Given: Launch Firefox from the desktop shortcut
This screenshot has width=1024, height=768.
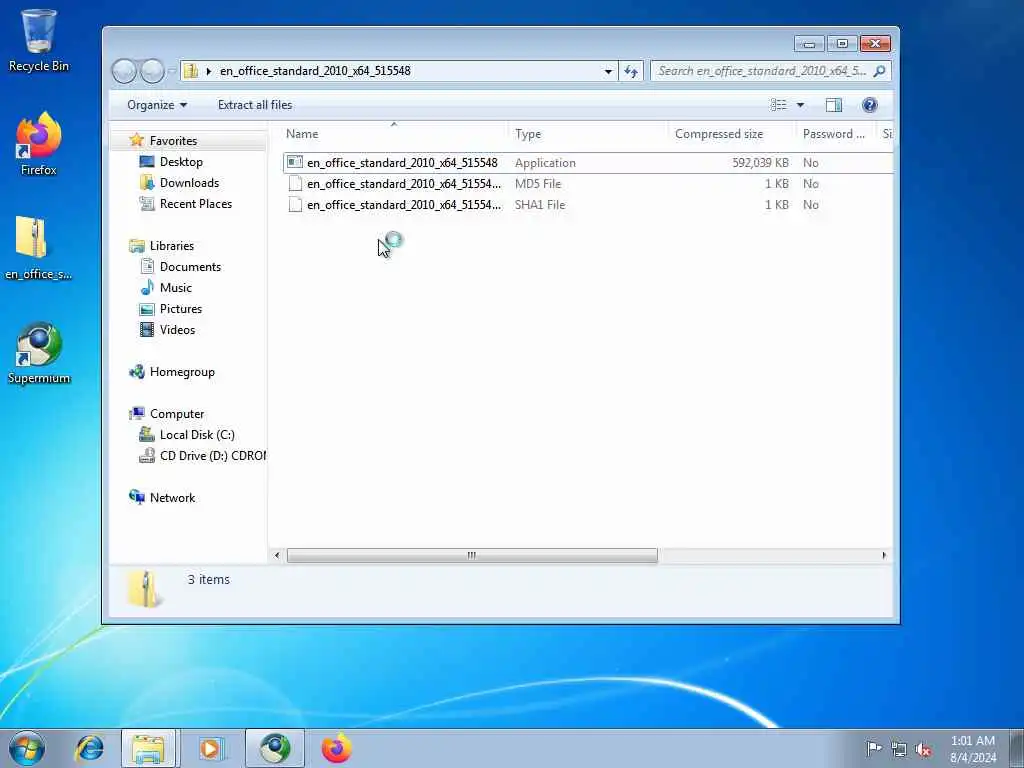Looking at the screenshot, I should tap(39, 144).
